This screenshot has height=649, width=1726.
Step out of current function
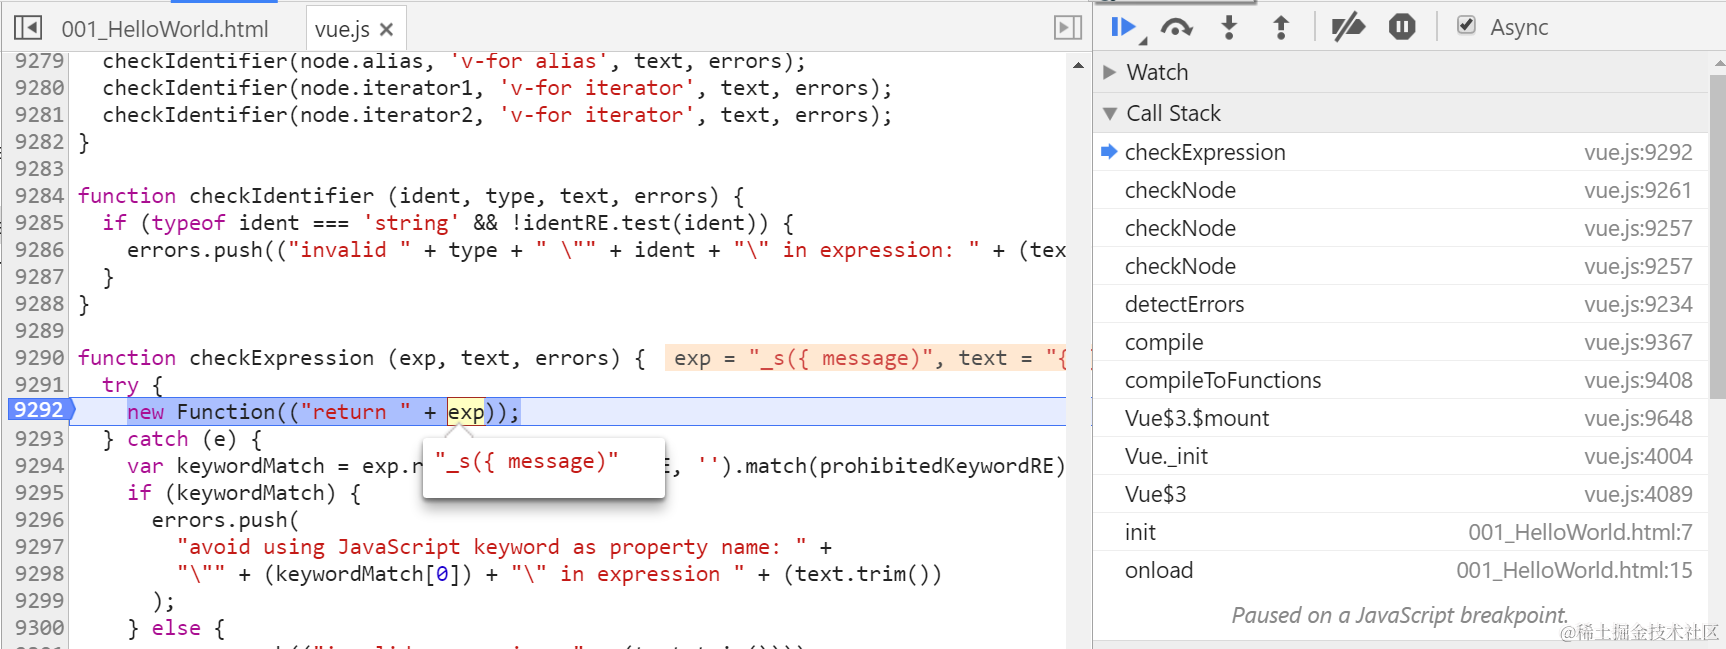(1281, 28)
